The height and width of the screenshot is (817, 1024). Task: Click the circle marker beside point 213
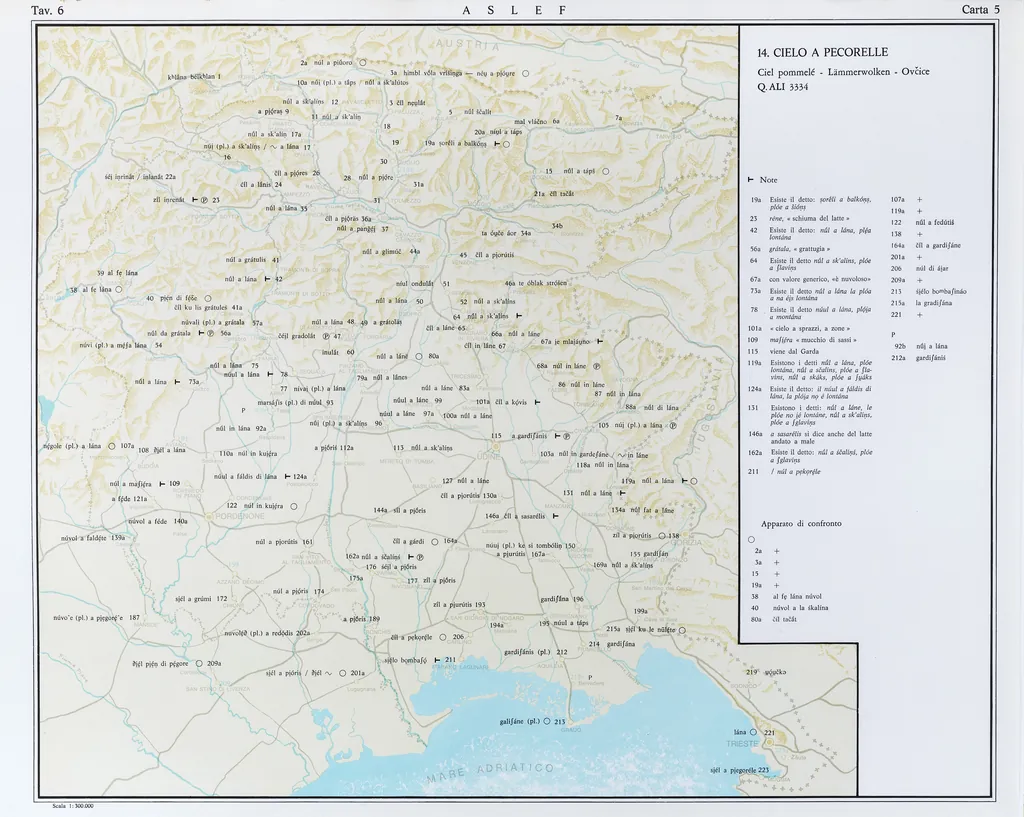[x=548, y=721]
